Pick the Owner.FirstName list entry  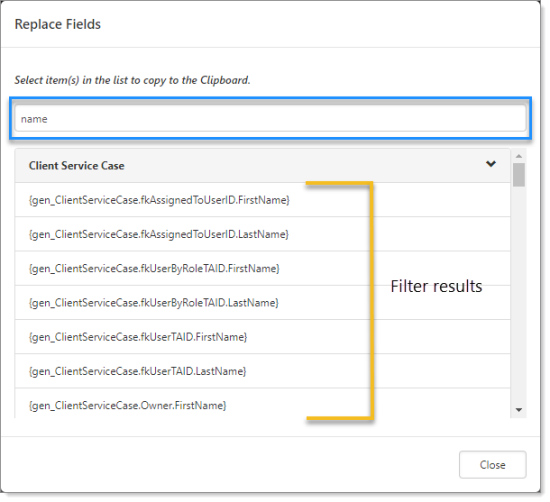click(262, 403)
